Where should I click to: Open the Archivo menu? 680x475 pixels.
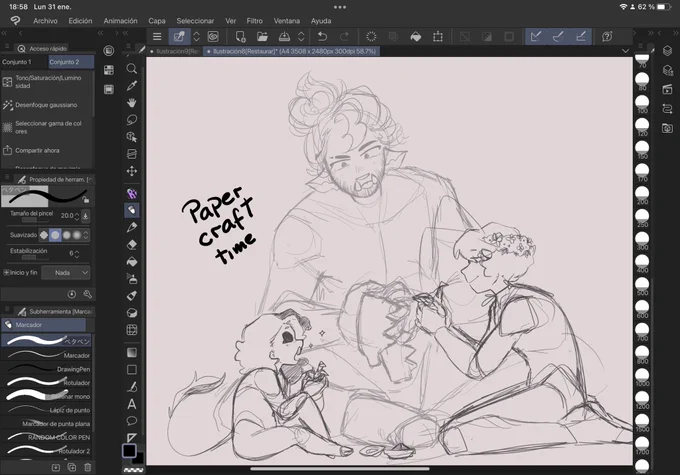coord(46,21)
